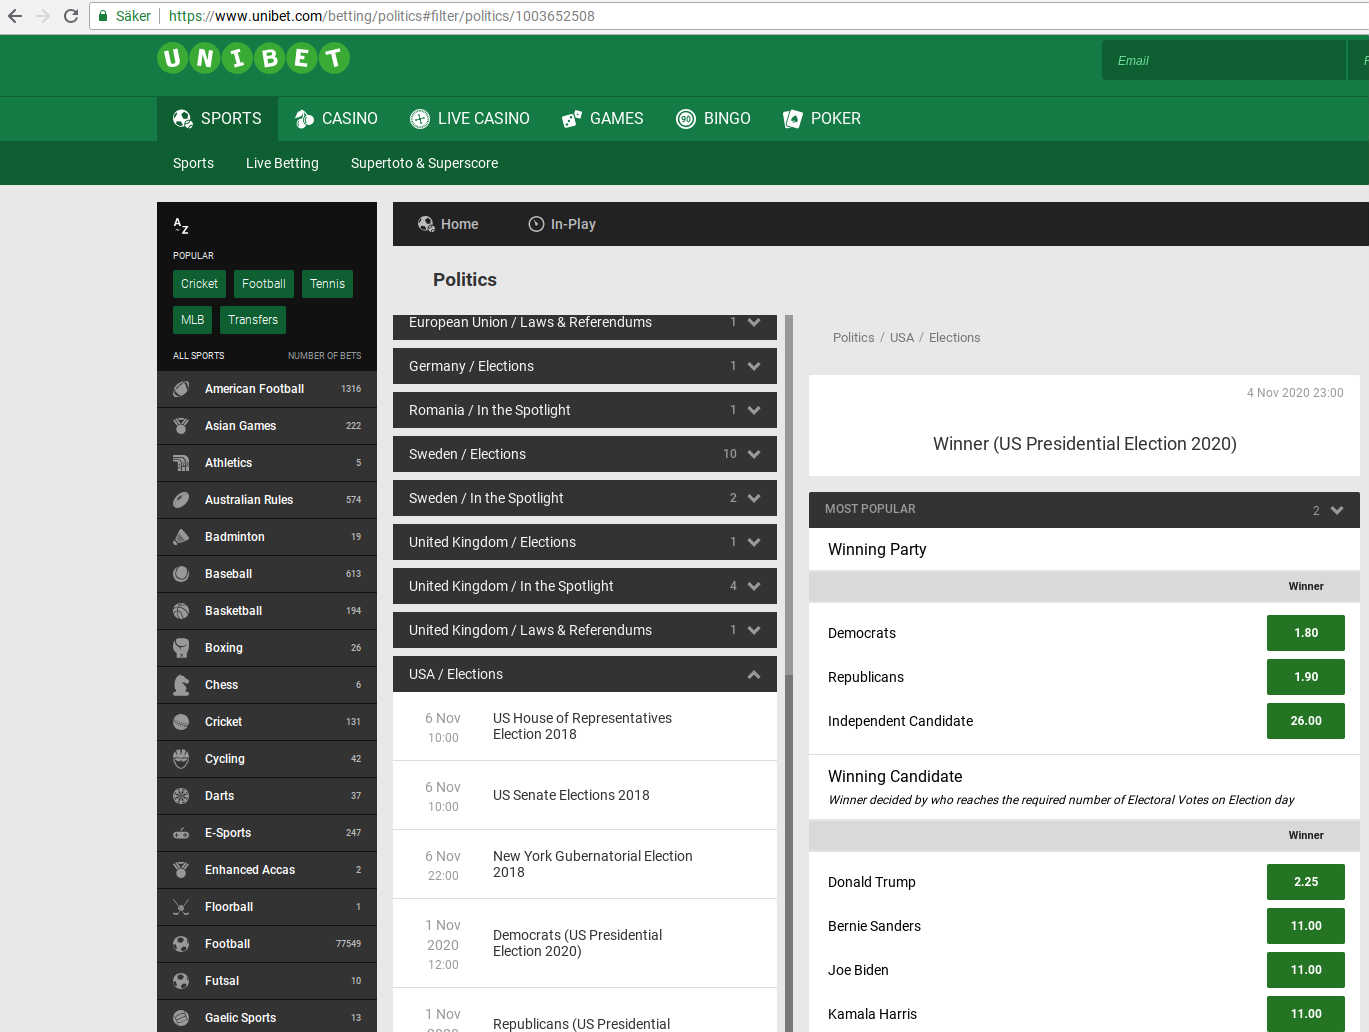Image resolution: width=1369 pixels, height=1032 pixels.
Task: Click the Baseball icon in sidebar
Action: (181, 574)
